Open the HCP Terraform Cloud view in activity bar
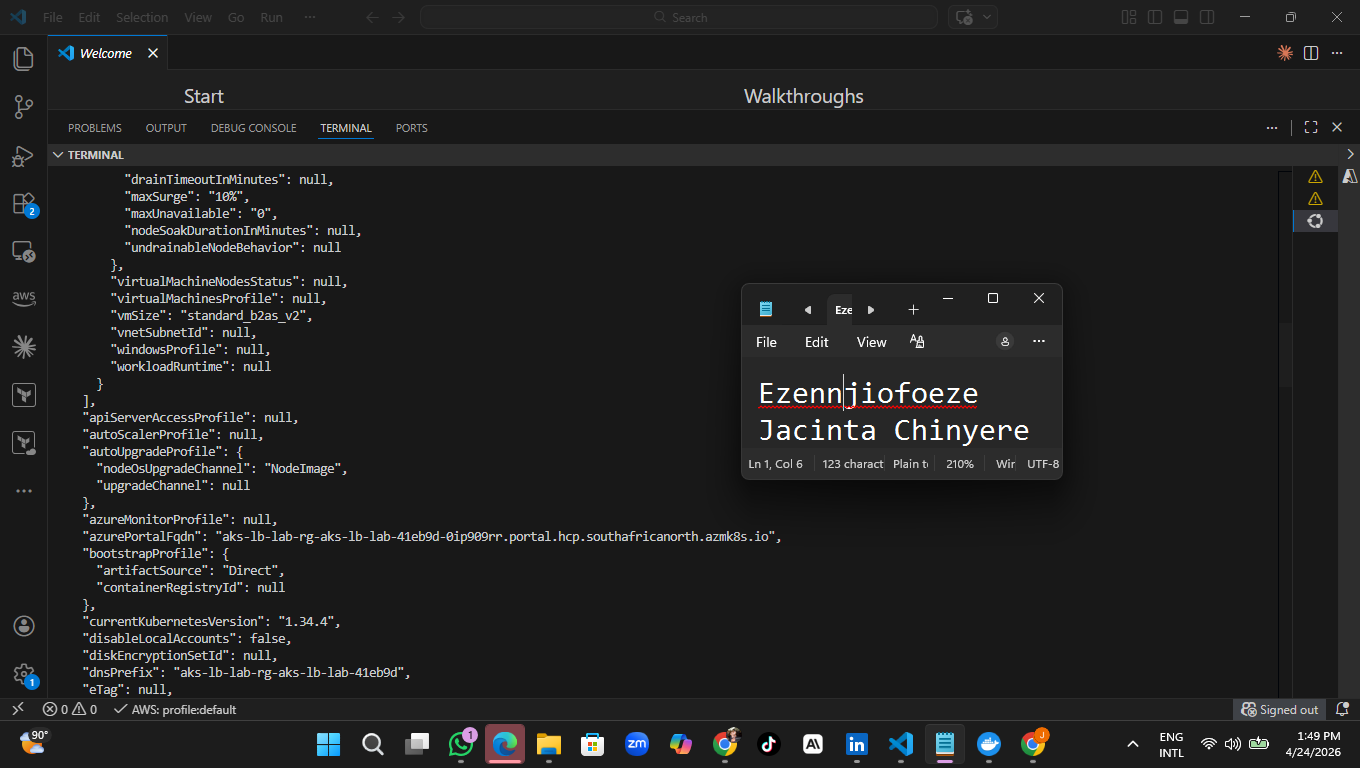This screenshot has height=768, width=1360. (x=24, y=443)
